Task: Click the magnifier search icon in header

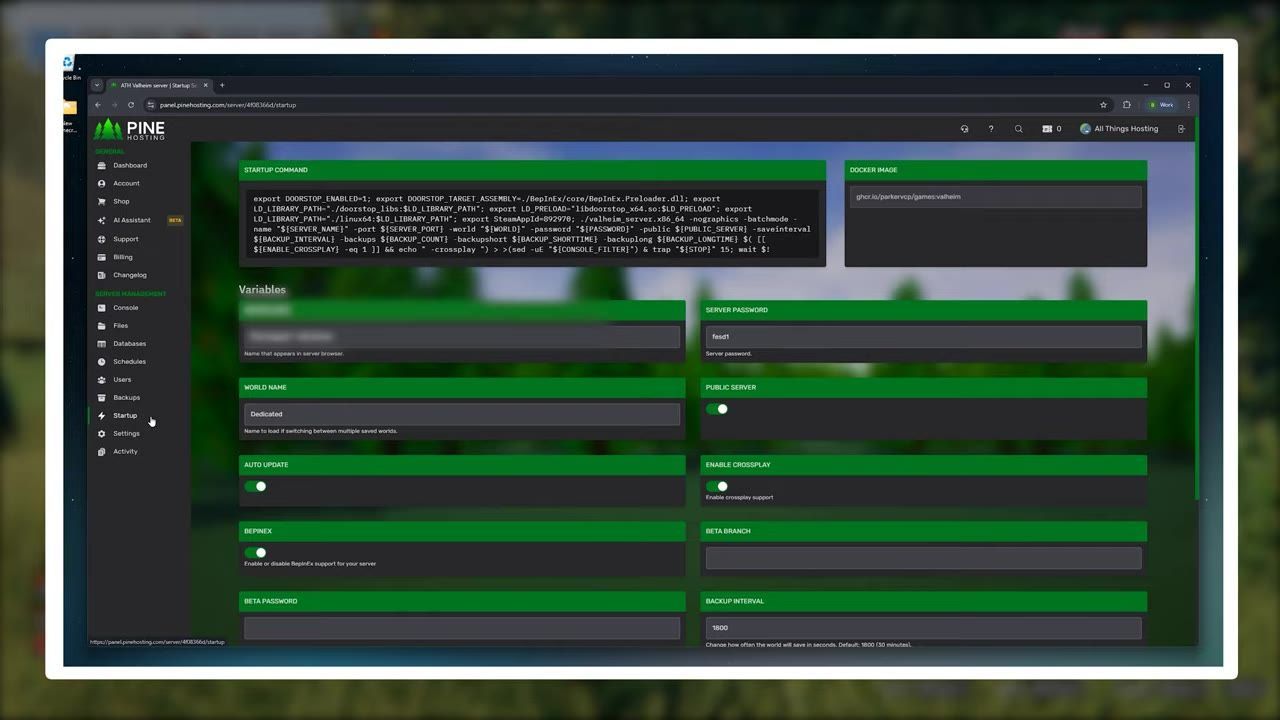Action: coord(1018,128)
